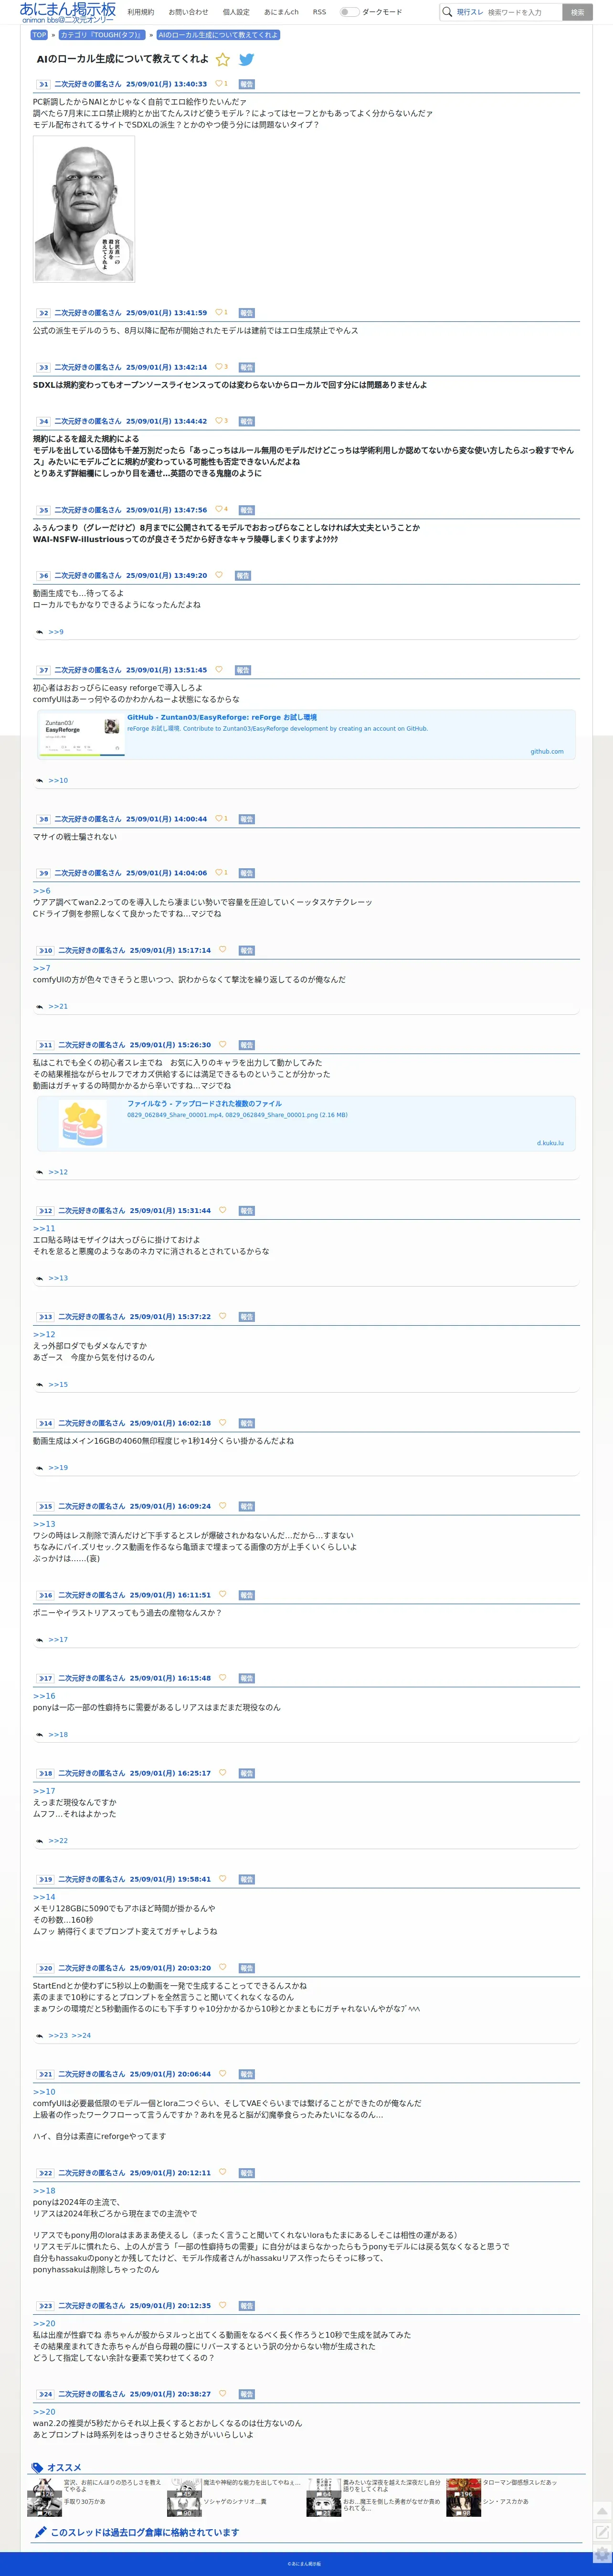Report post 12 with its 報告 button

tap(247, 1211)
